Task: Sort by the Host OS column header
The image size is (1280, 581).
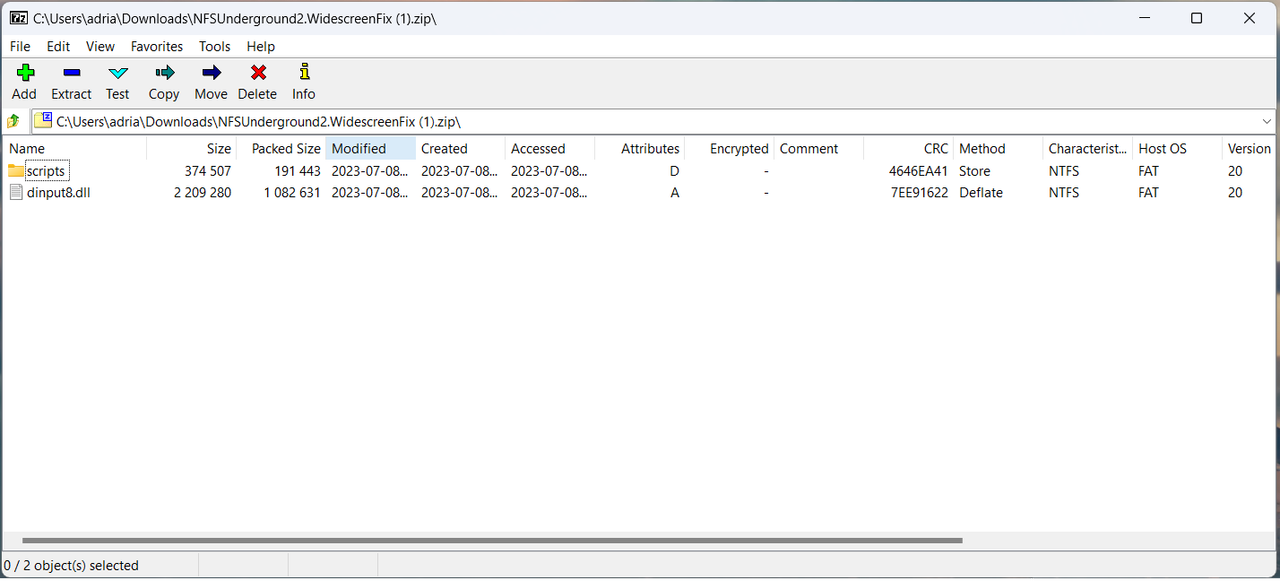Action: click(1177, 148)
